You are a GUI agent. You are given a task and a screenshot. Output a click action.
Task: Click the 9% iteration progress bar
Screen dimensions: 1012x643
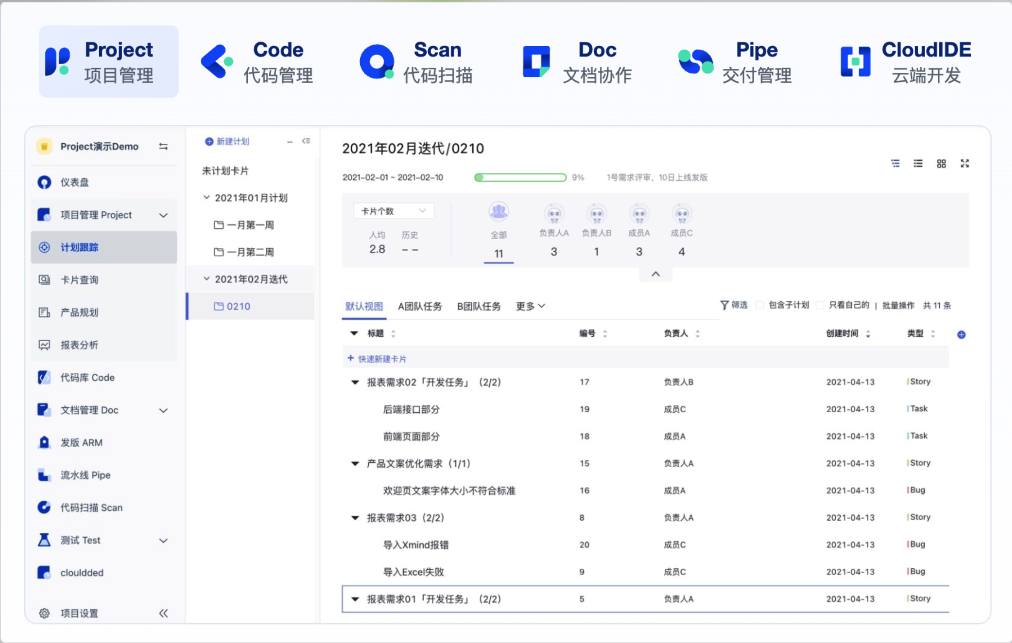(x=520, y=177)
